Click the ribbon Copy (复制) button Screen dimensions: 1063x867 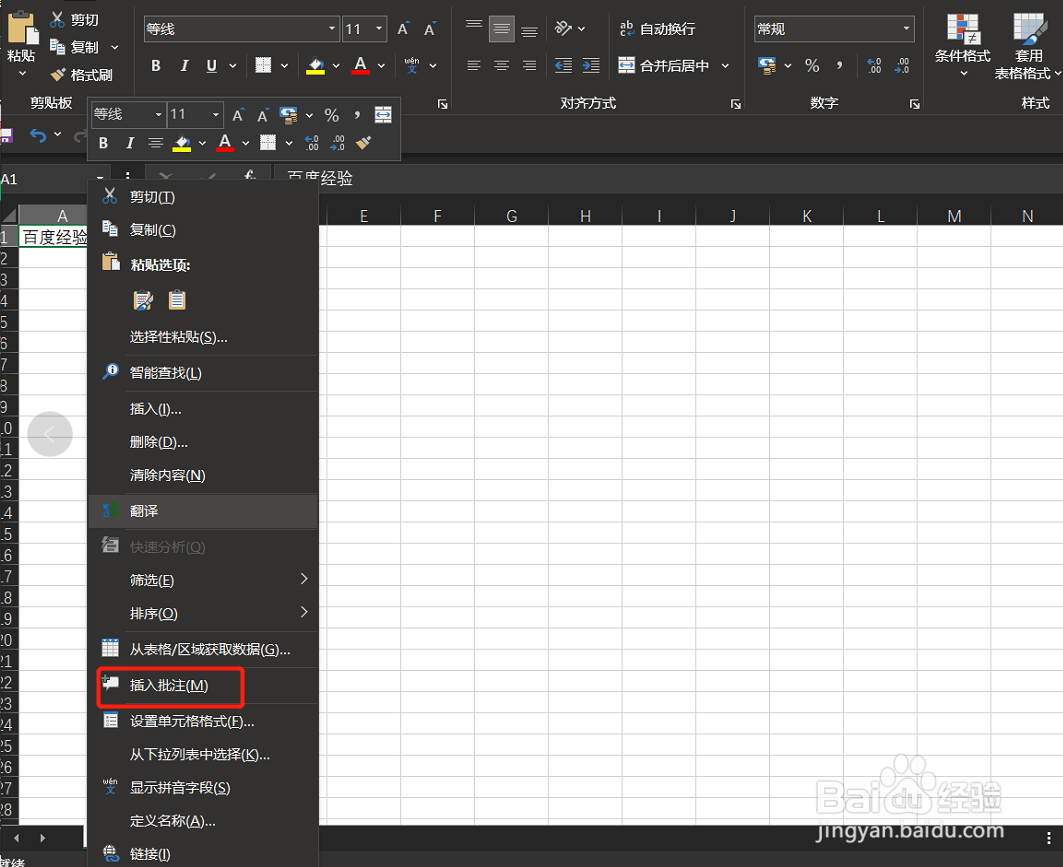click(x=75, y=47)
